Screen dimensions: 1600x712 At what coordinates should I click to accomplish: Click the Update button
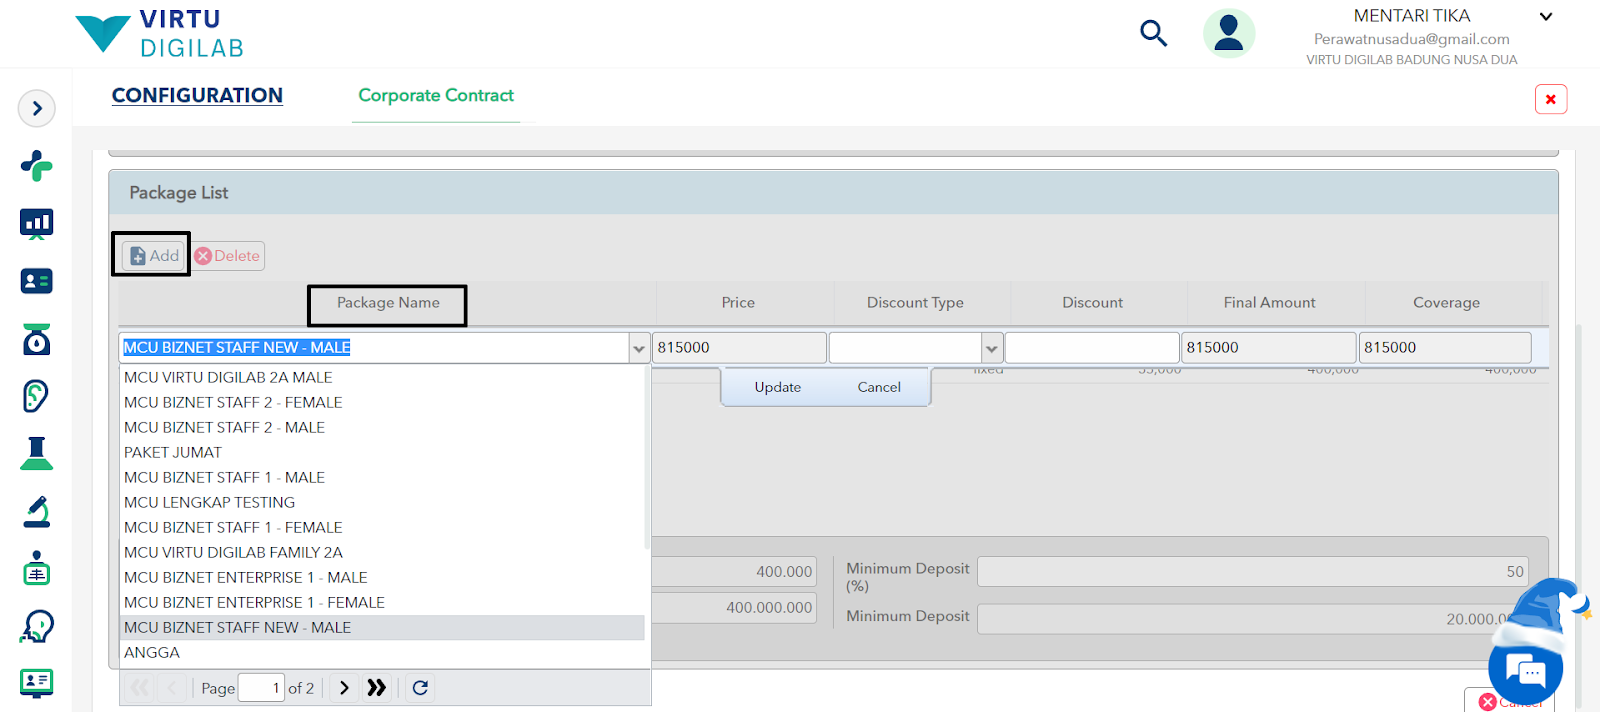tap(778, 387)
